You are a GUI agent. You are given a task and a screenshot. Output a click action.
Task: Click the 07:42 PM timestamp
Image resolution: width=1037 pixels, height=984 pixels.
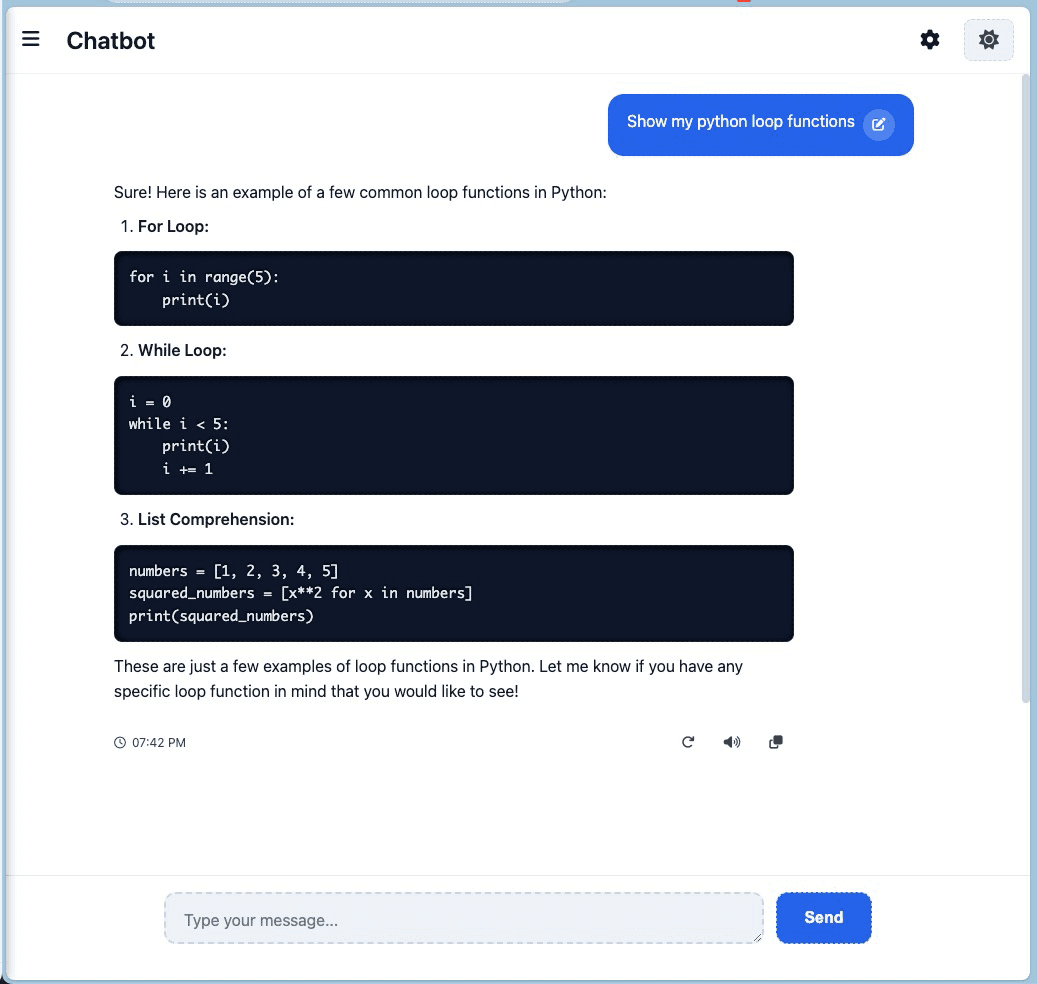pyautogui.click(x=158, y=742)
